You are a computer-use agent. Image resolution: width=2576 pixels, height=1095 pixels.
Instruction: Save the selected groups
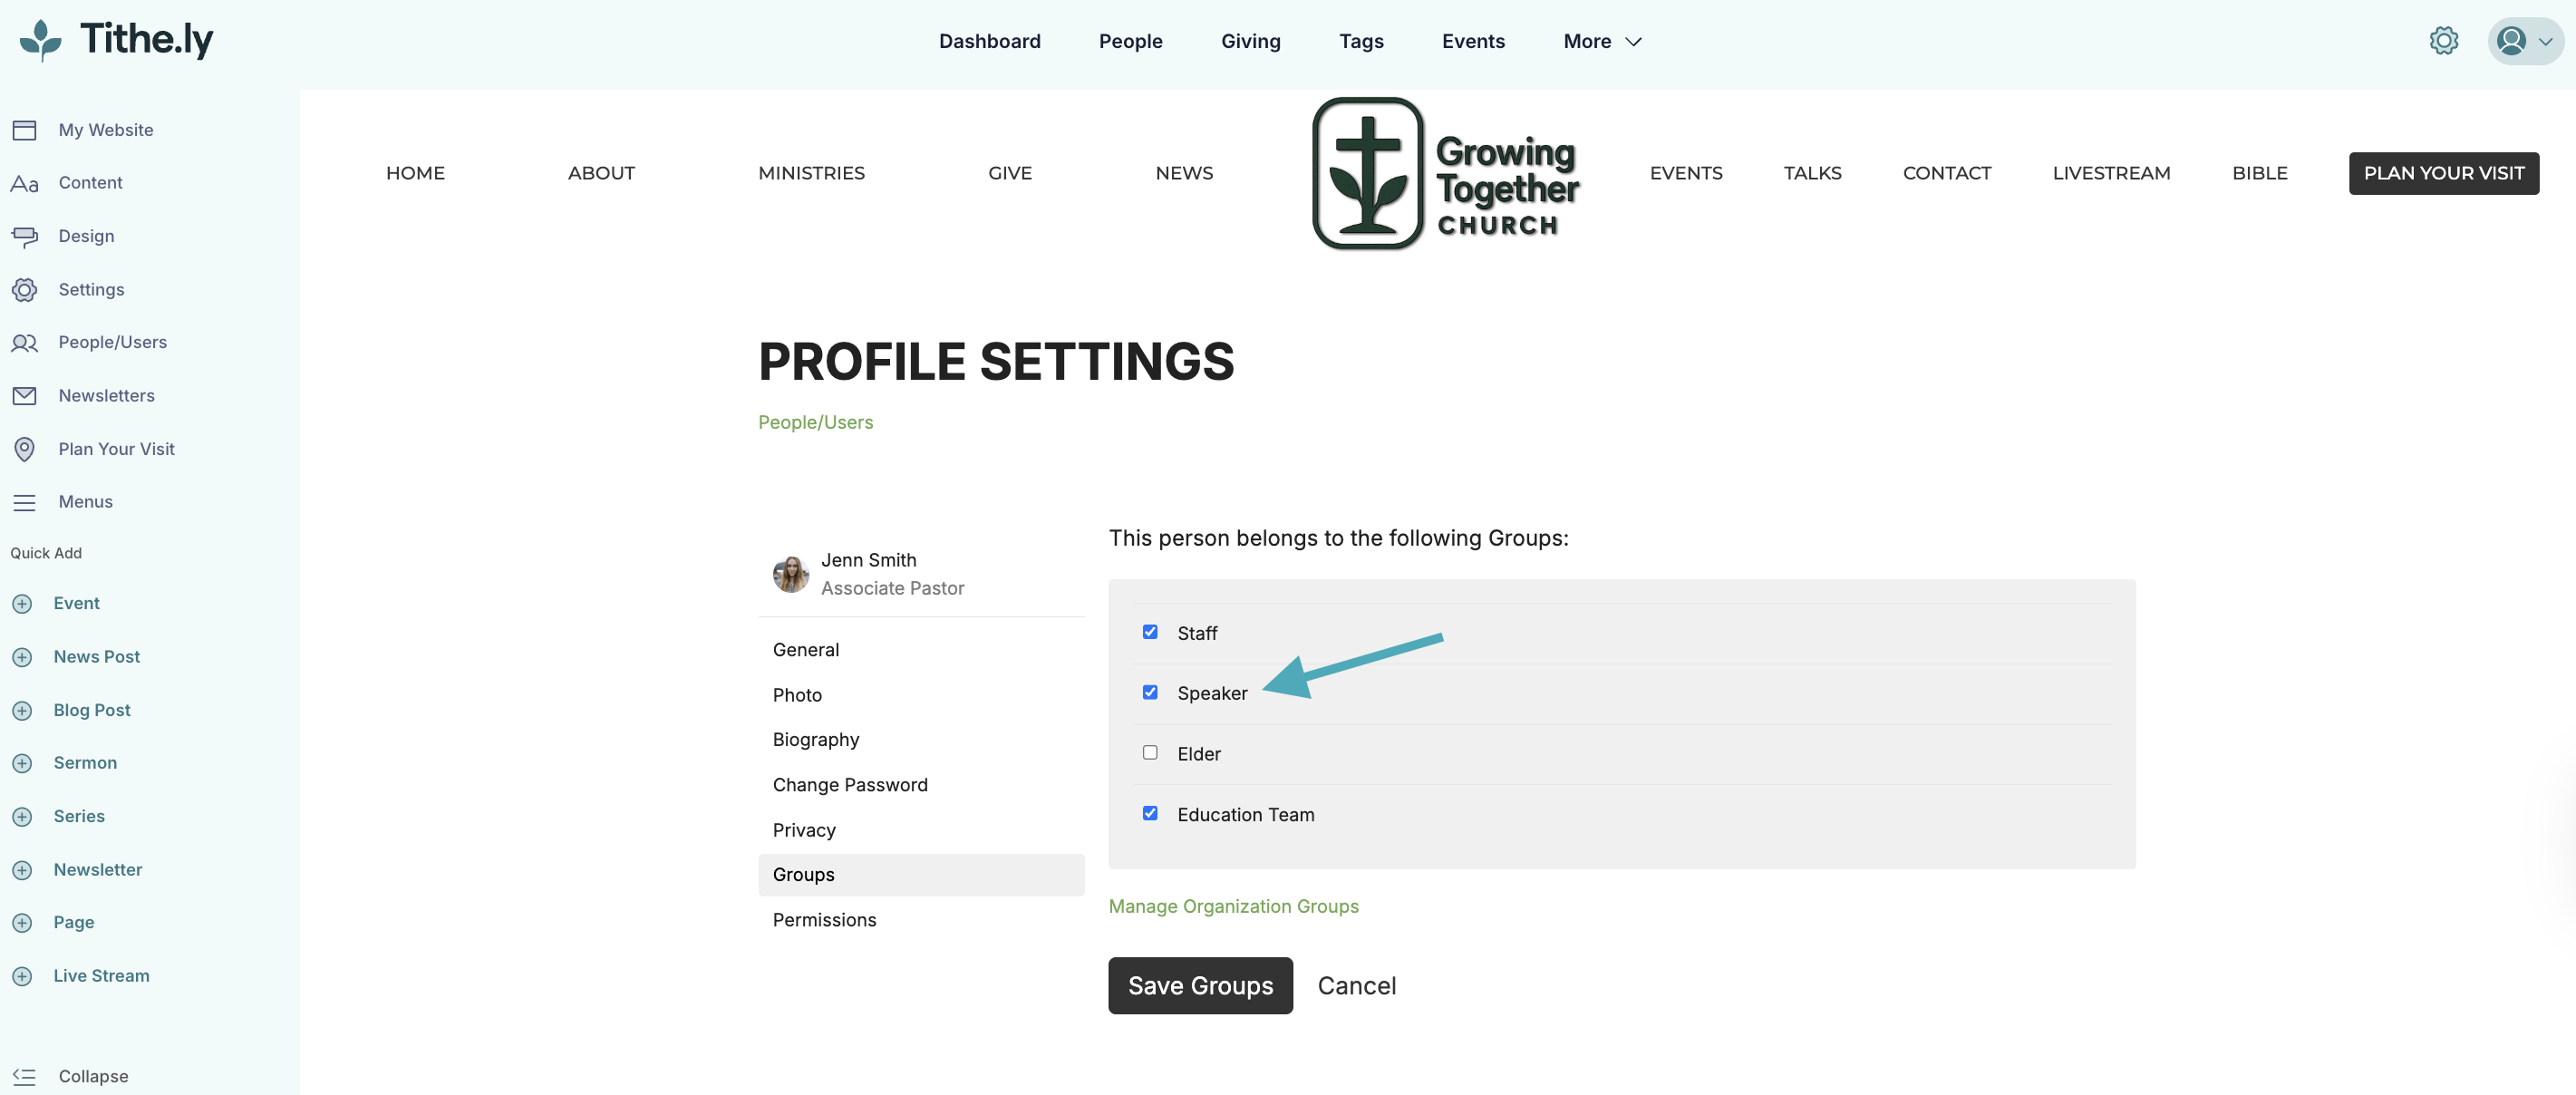click(x=1200, y=986)
